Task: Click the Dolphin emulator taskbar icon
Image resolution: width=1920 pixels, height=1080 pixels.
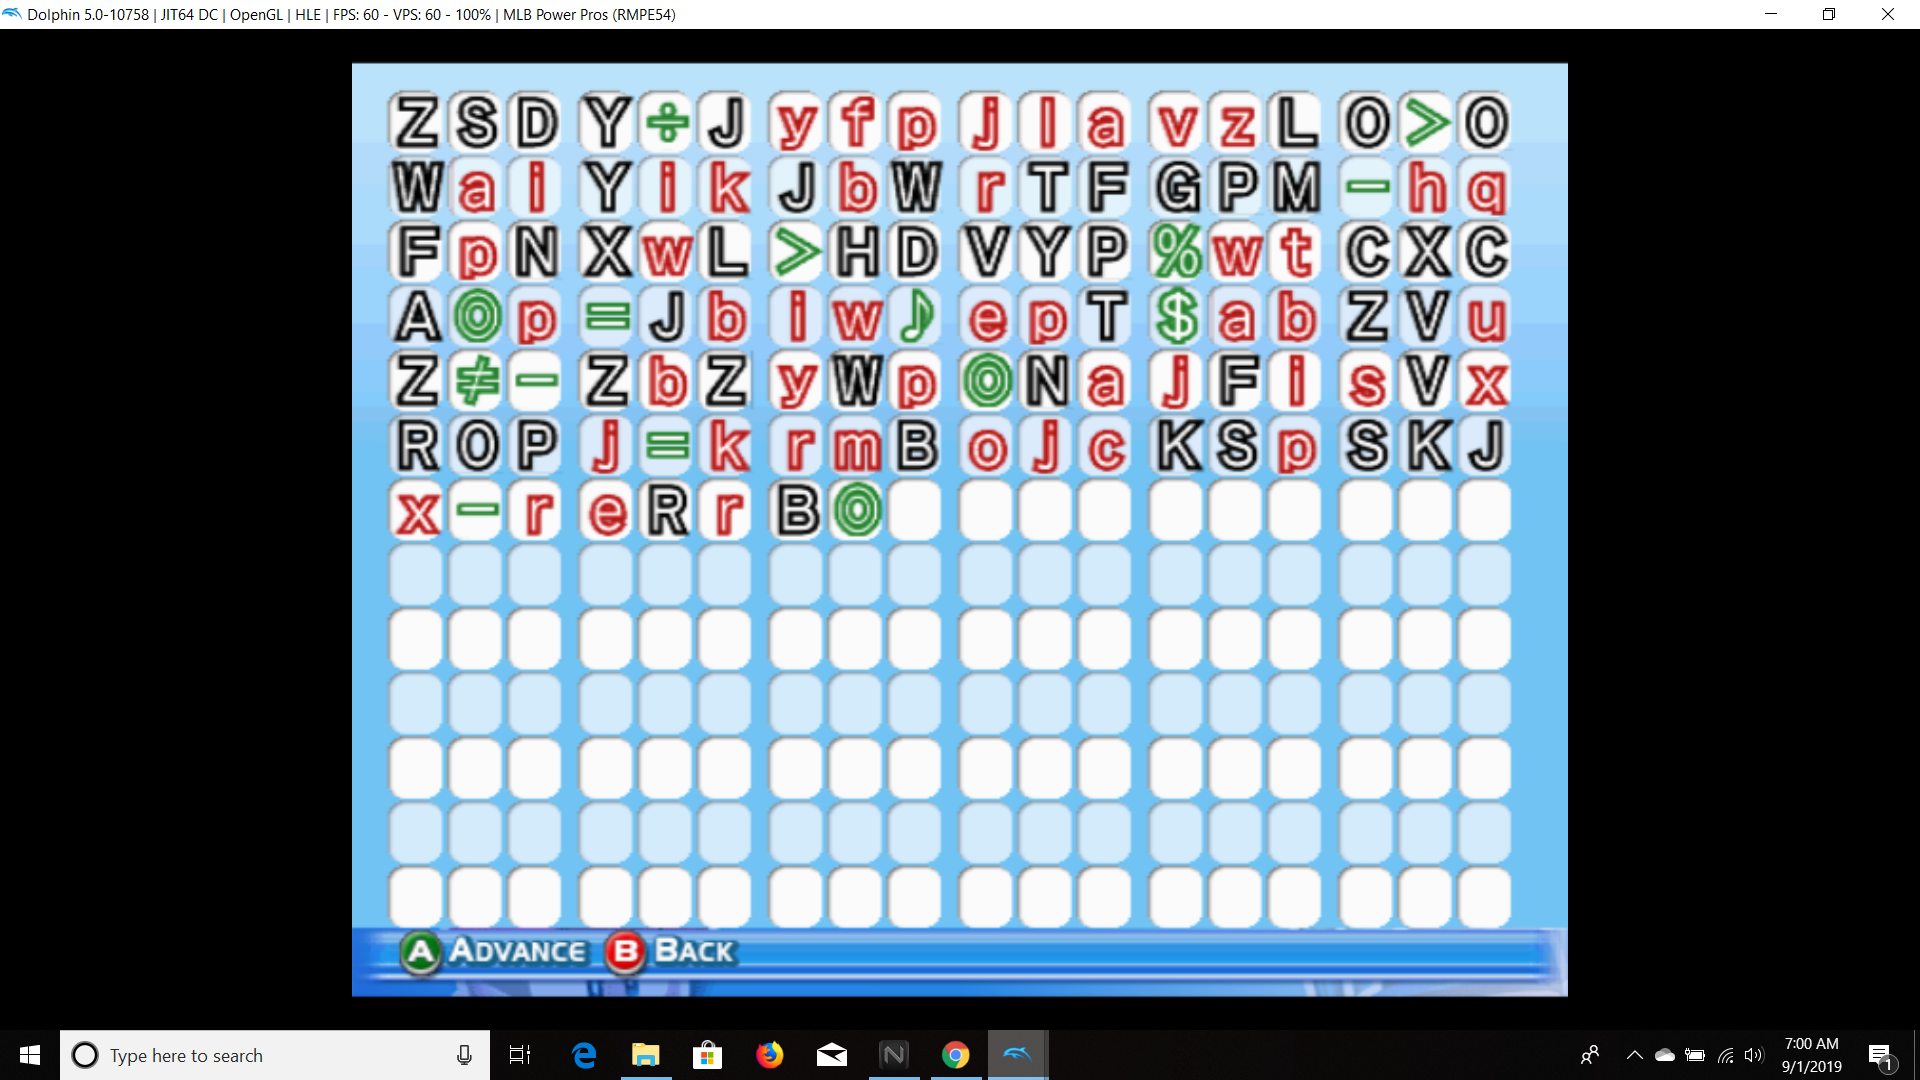Action: pos(1018,1055)
